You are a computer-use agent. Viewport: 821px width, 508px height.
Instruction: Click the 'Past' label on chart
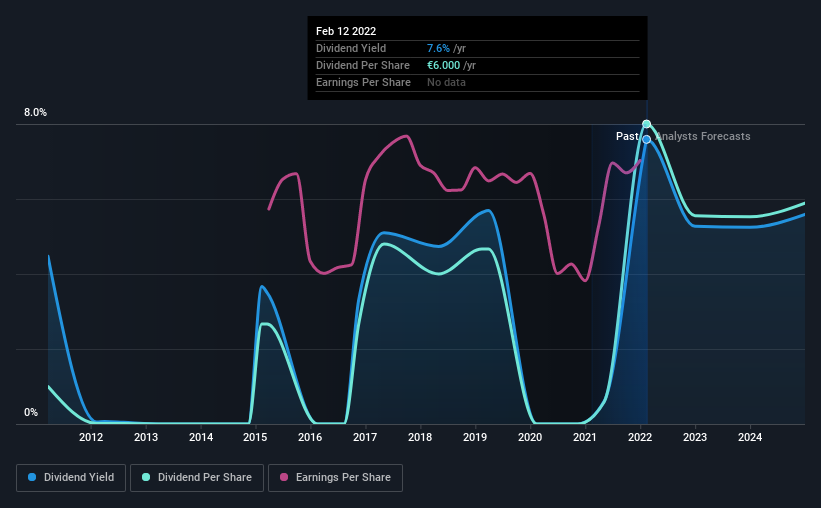627,136
